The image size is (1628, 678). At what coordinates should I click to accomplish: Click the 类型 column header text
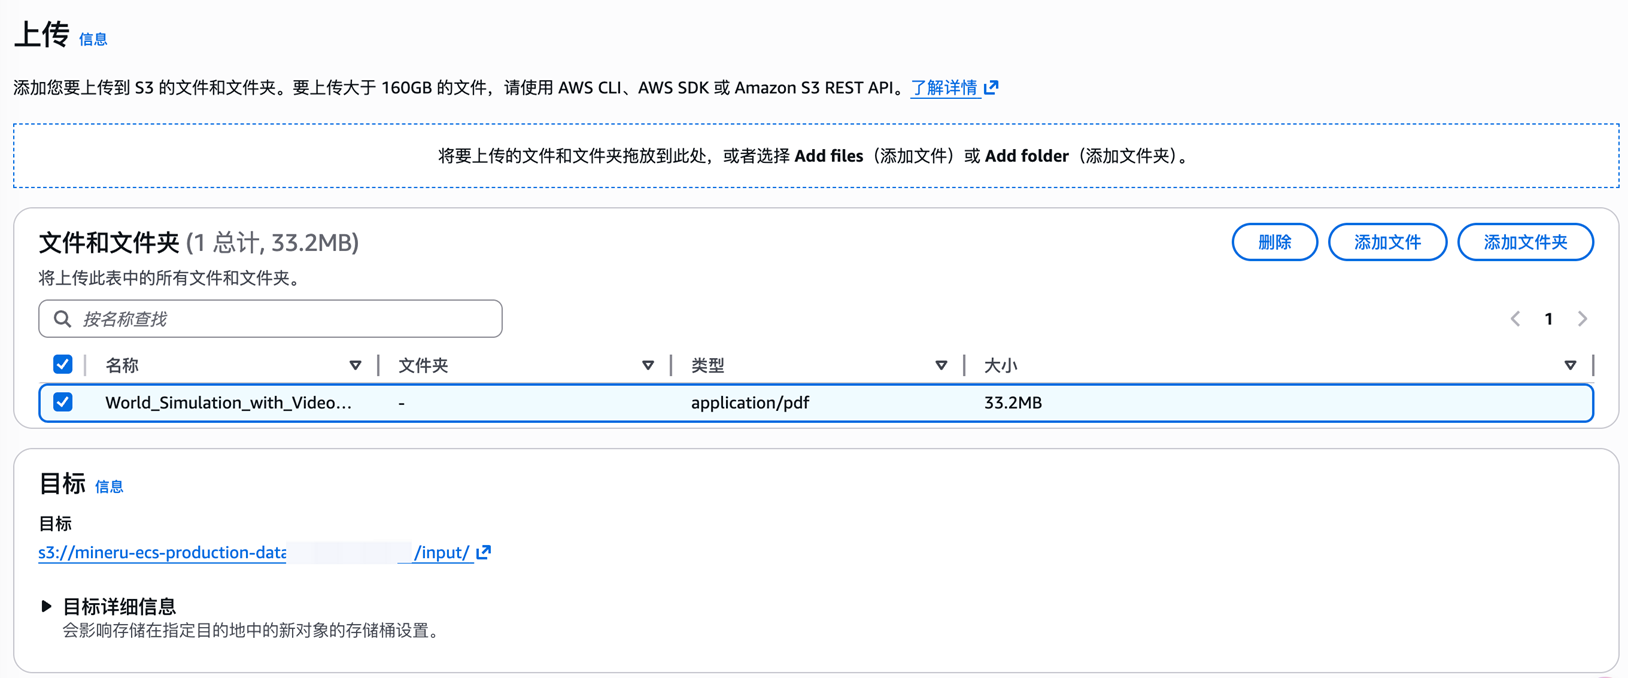[x=708, y=366]
